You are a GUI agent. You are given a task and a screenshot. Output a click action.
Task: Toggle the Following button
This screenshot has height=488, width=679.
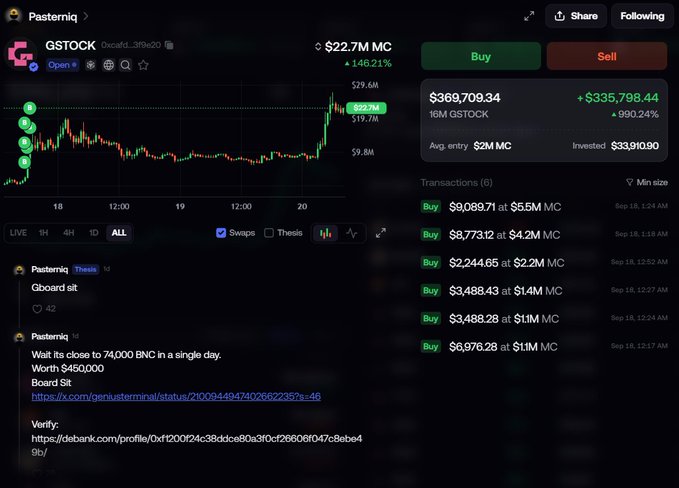point(642,16)
